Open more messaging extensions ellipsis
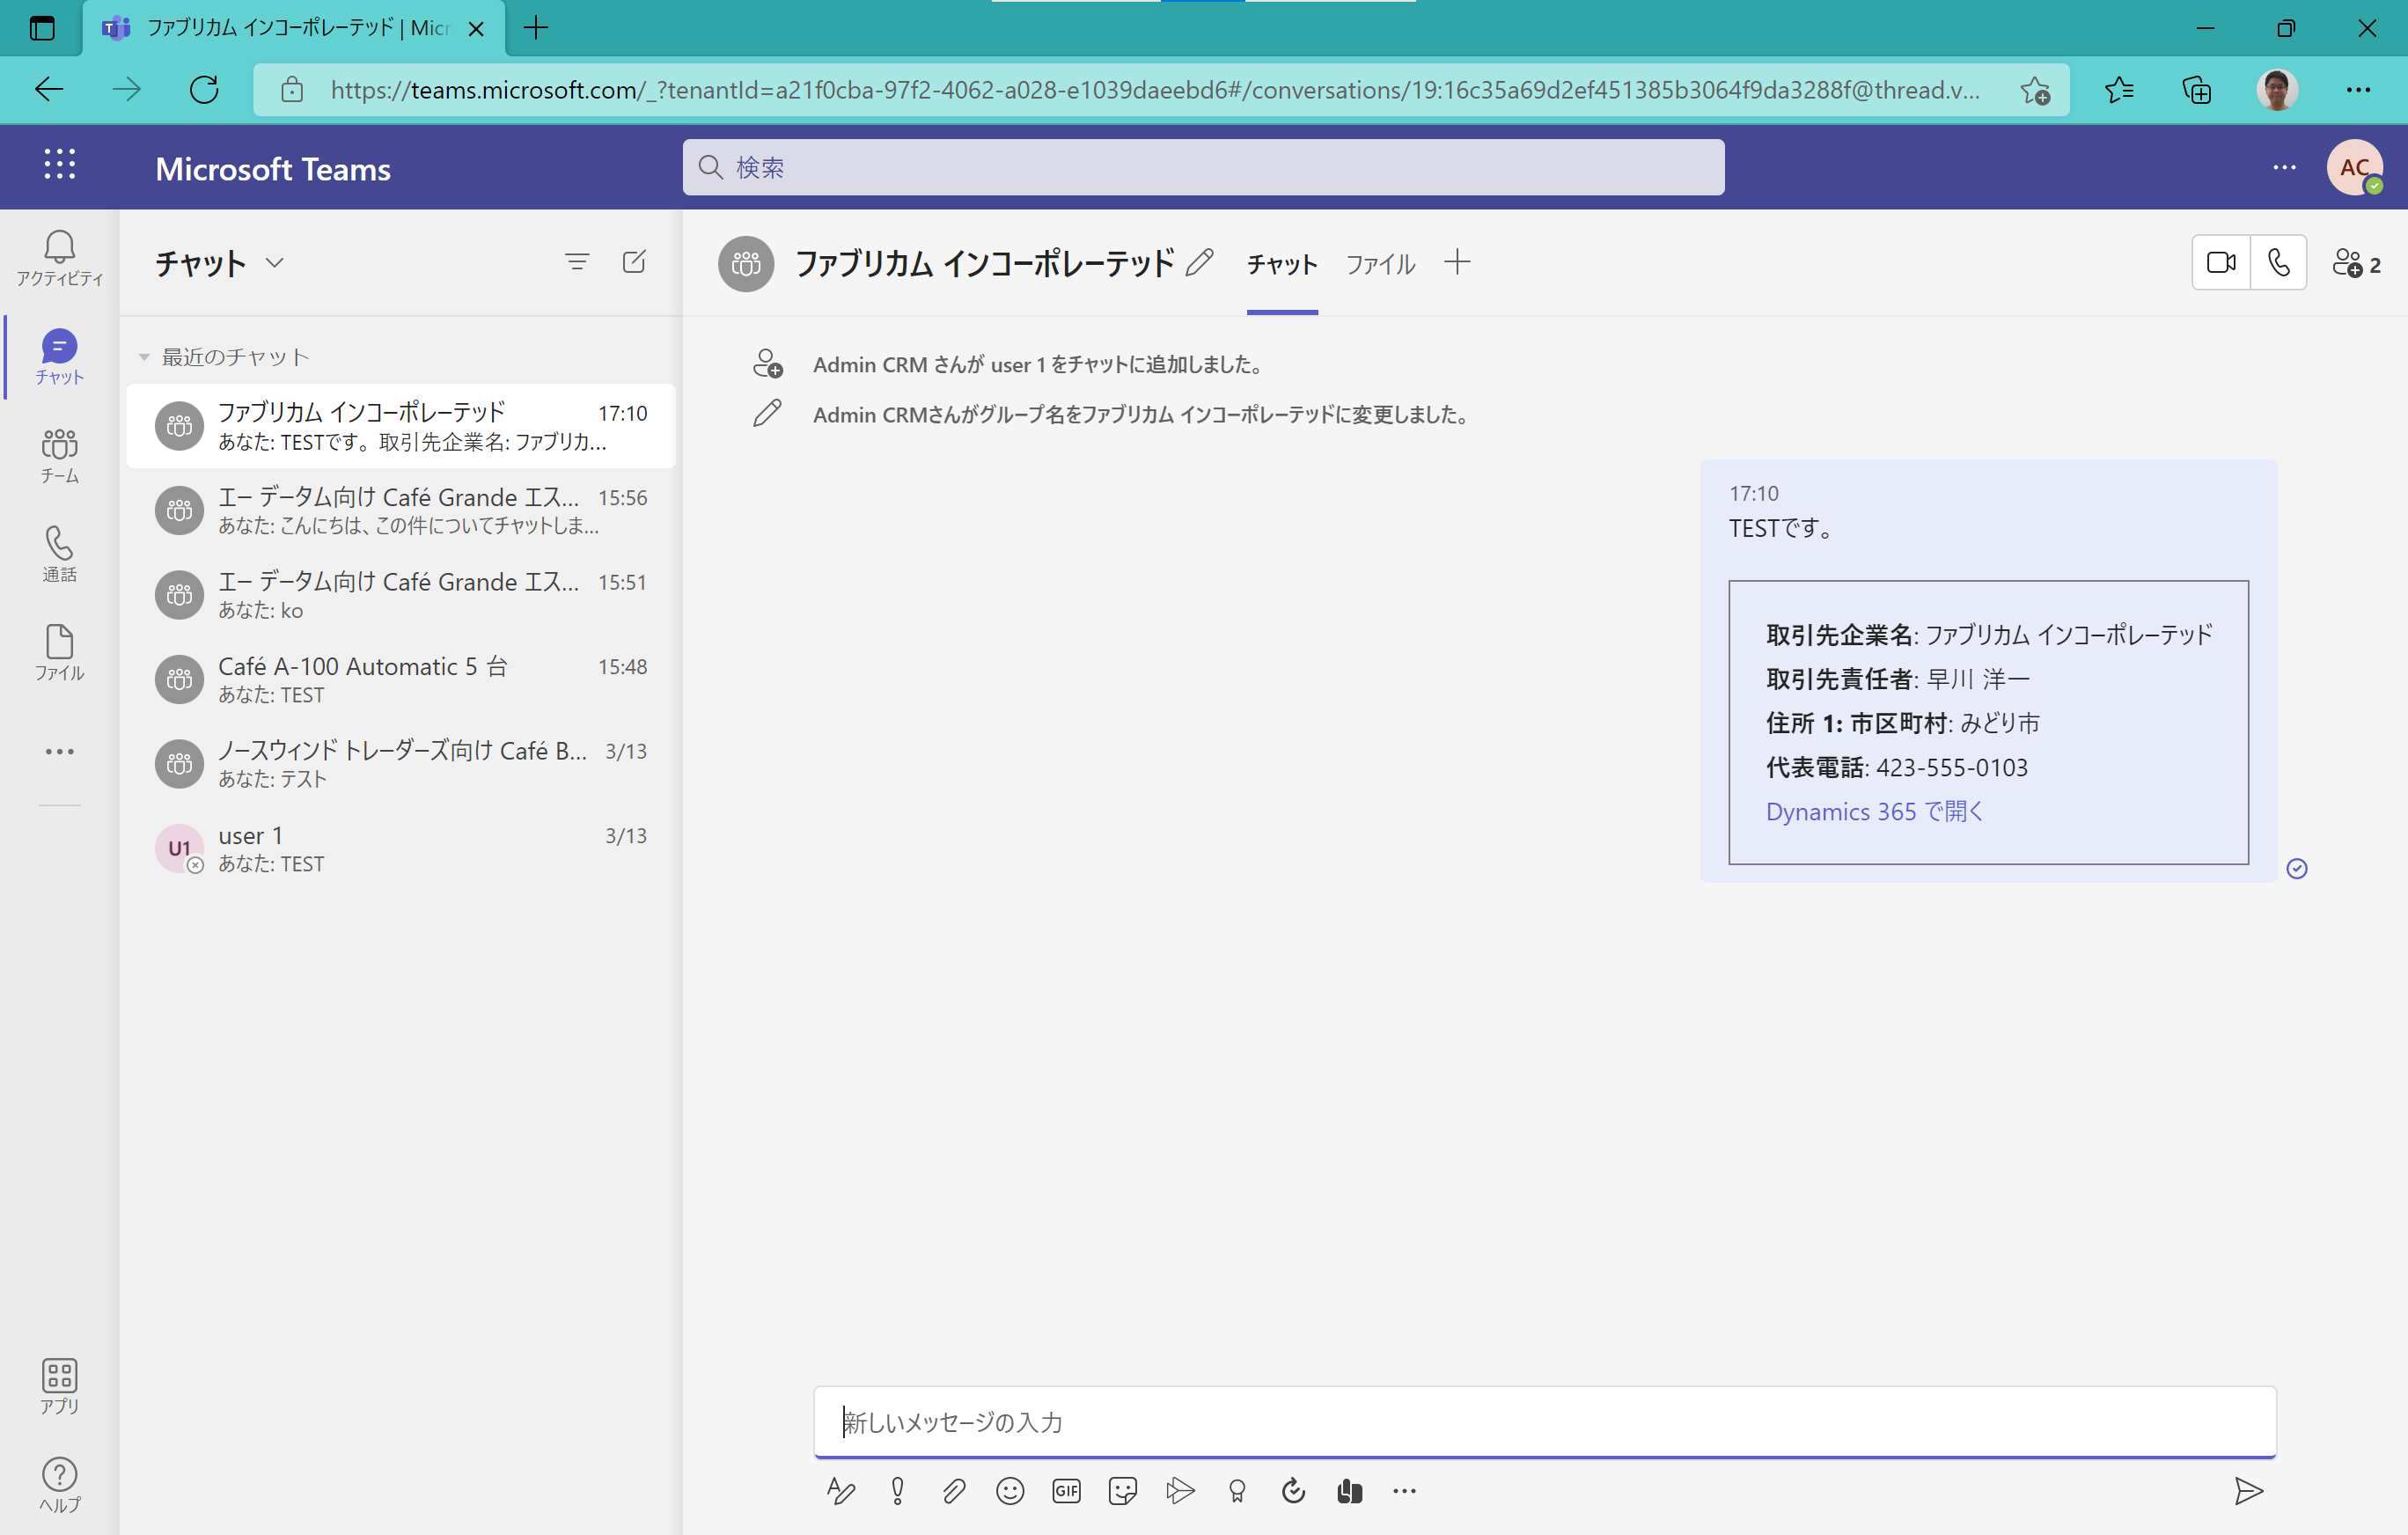This screenshot has height=1535, width=2408. click(x=1405, y=1491)
